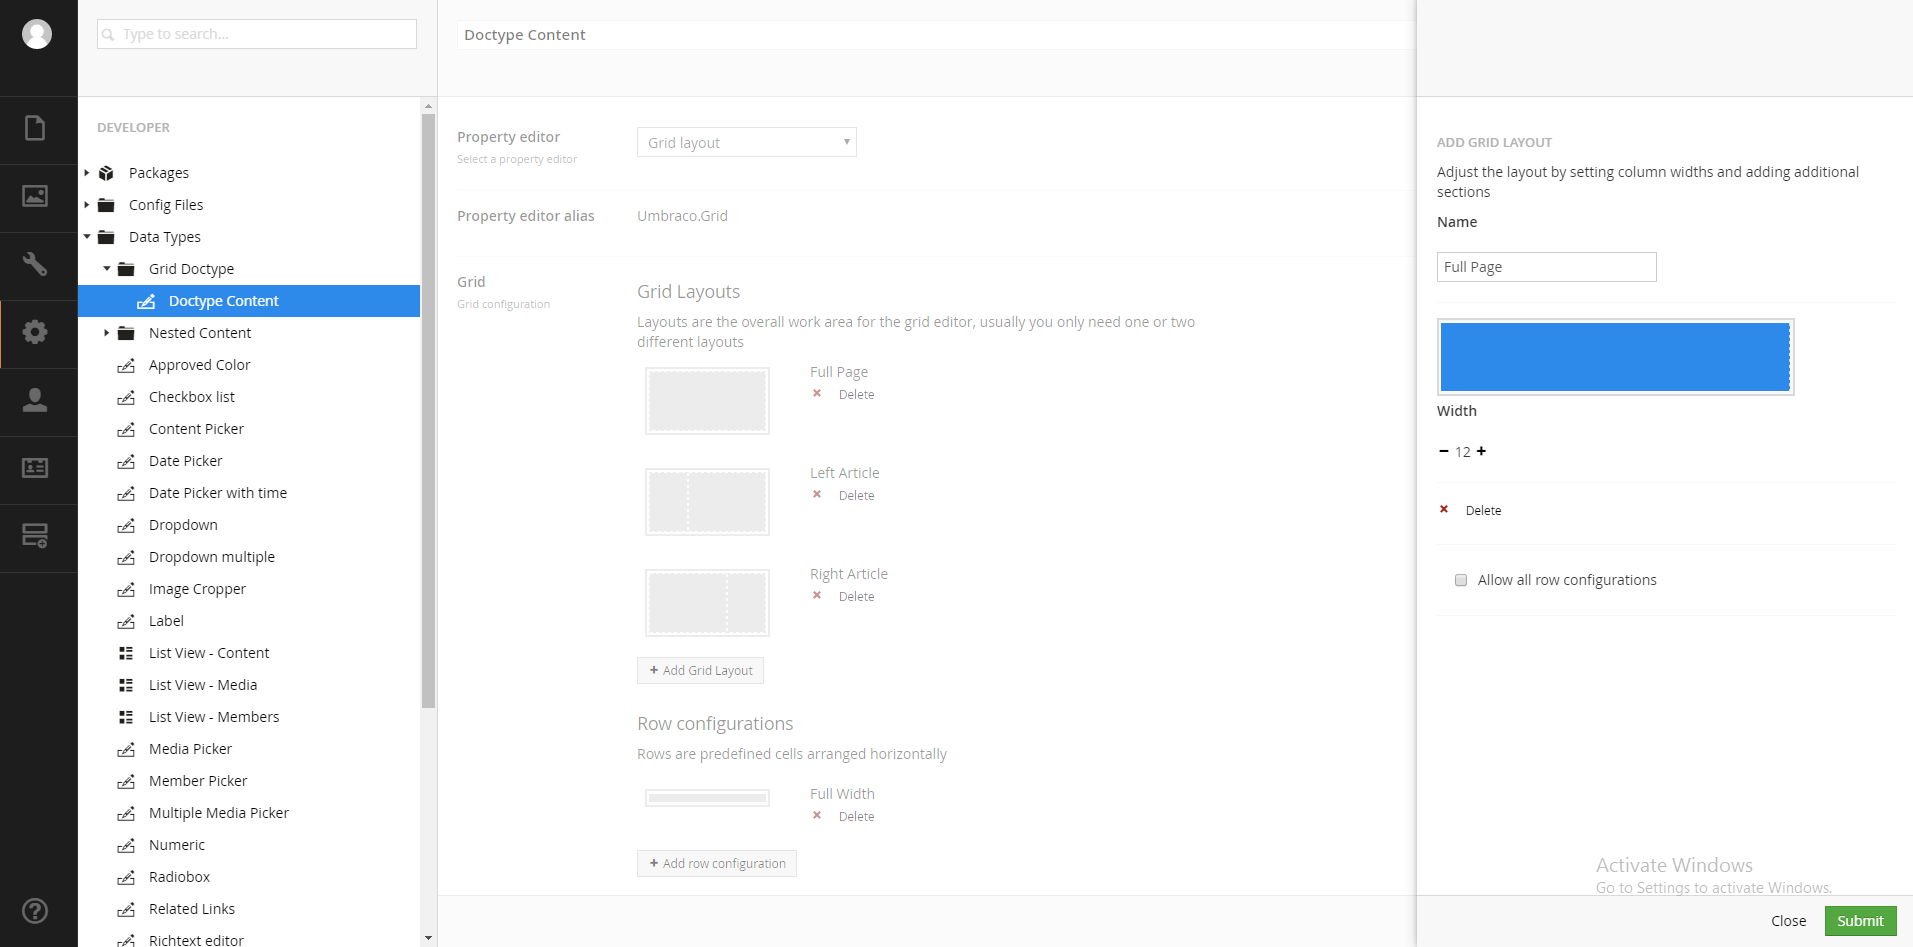Open the Users section icon
The height and width of the screenshot is (947, 1913).
click(35, 400)
